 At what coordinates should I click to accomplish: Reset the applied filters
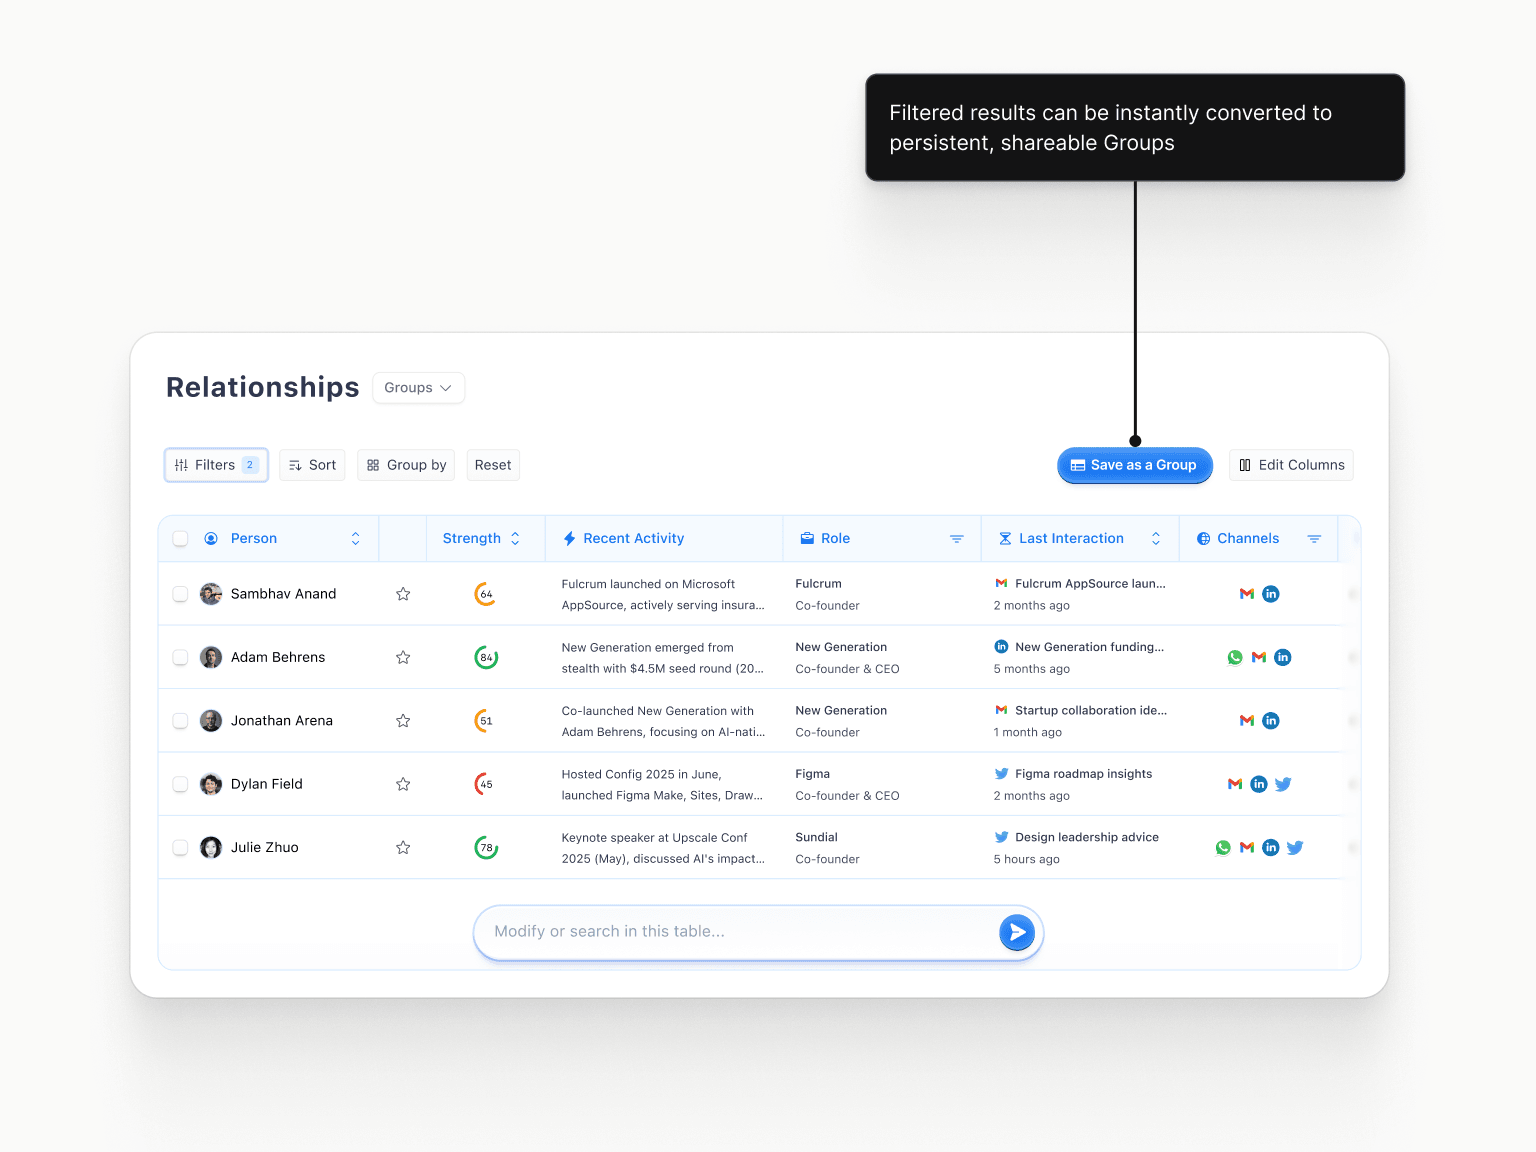pyautogui.click(x=493, y=465)
